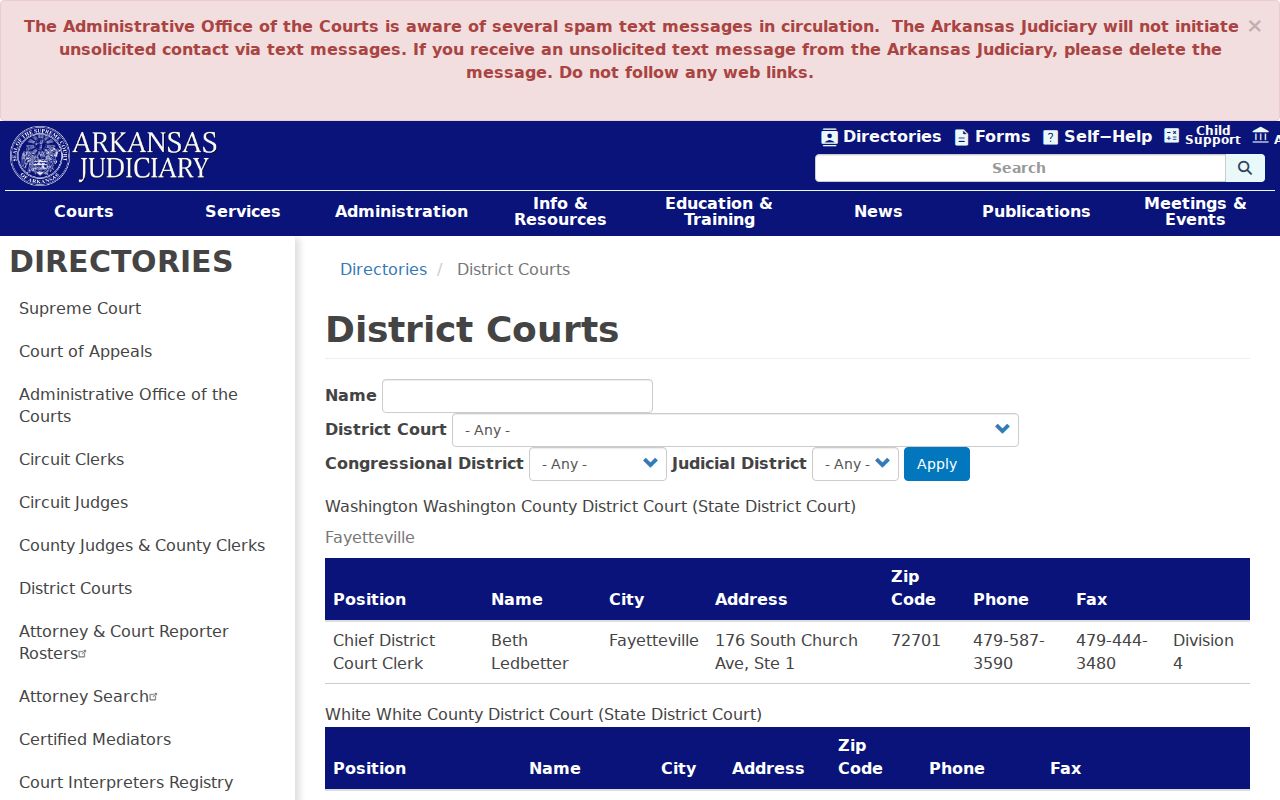Open the Administration menu

tap(401, 211)
